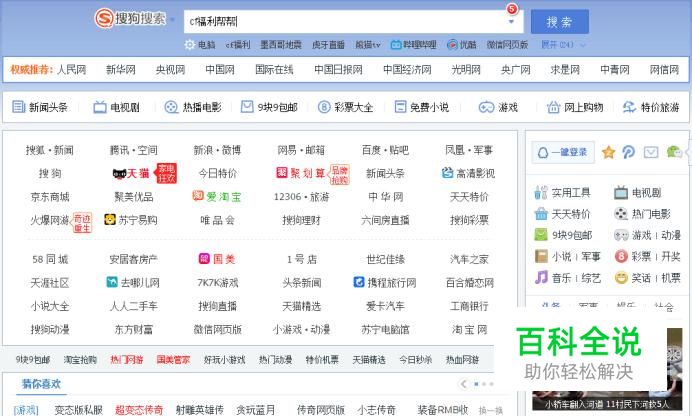Open sidebar 热门电影 film icon
The height and width of the screenshot is (416, 692).
tap(621, 214)
